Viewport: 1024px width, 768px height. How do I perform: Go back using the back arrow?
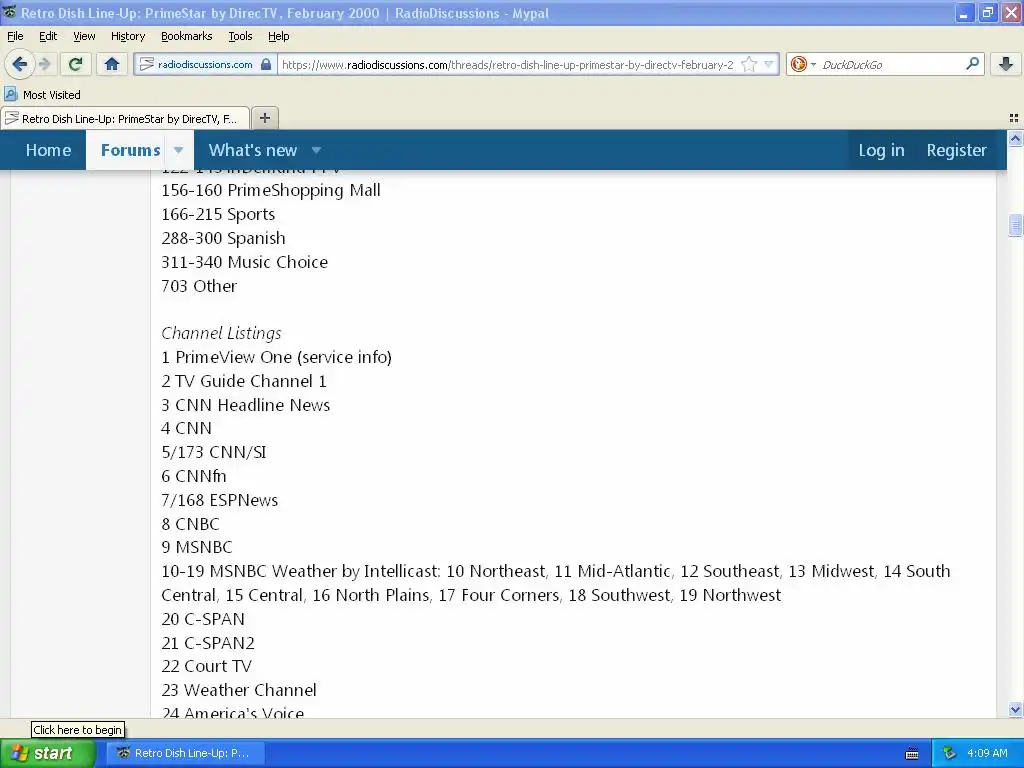click(x=19, y=64)
